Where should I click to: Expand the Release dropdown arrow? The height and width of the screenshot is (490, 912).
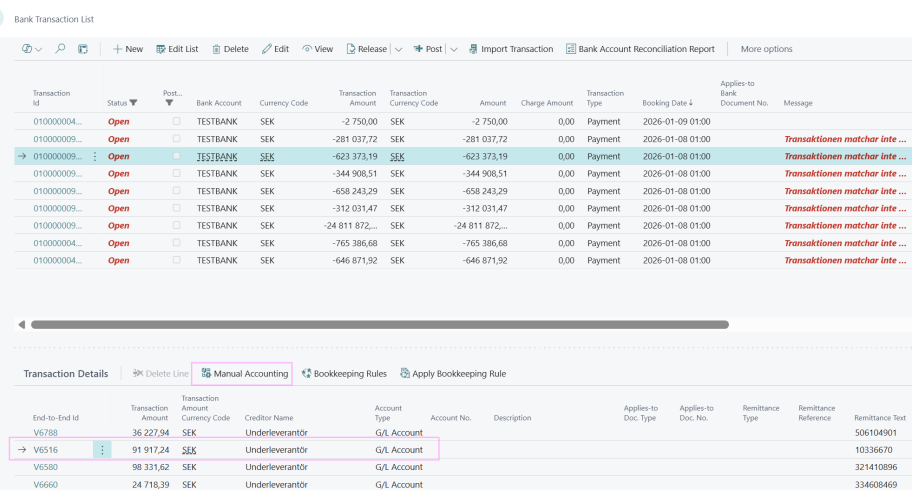tap(398, 49)
